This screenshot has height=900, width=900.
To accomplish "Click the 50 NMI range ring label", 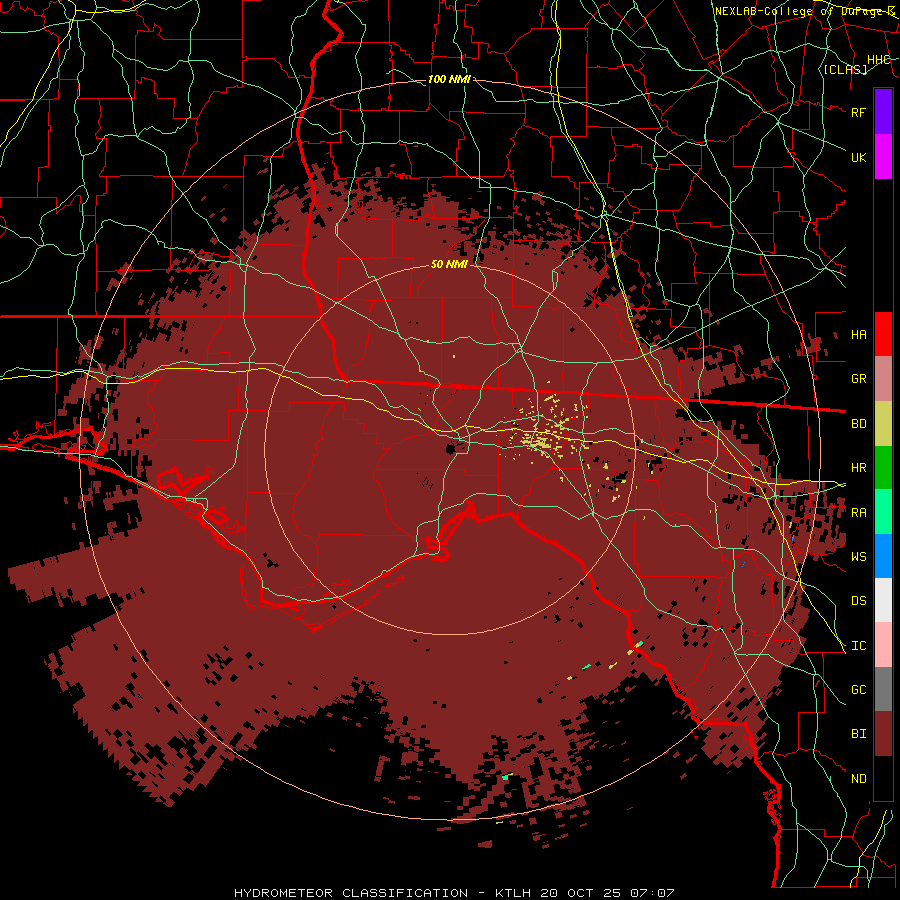I will [x=449, y=264].
